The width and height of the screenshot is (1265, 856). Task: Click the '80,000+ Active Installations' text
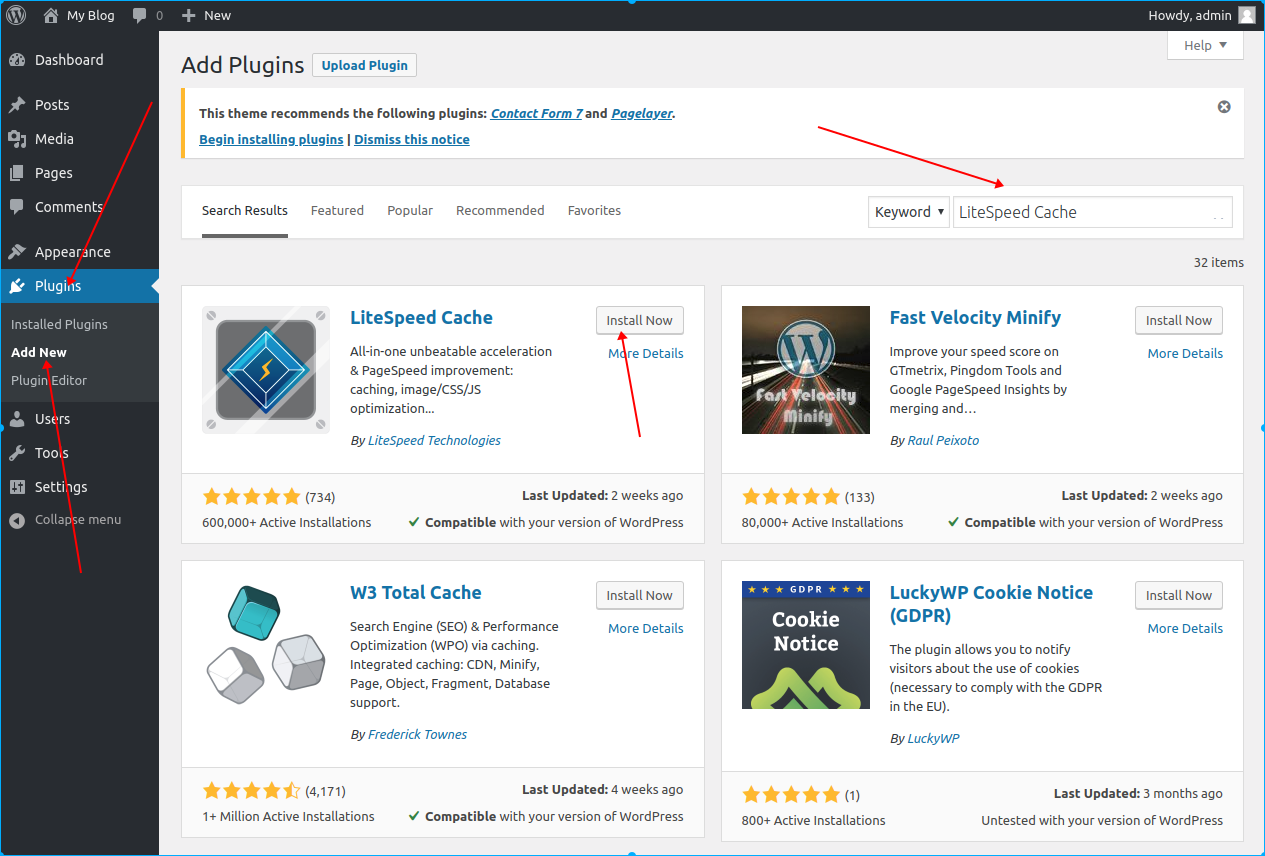(822, 523)
